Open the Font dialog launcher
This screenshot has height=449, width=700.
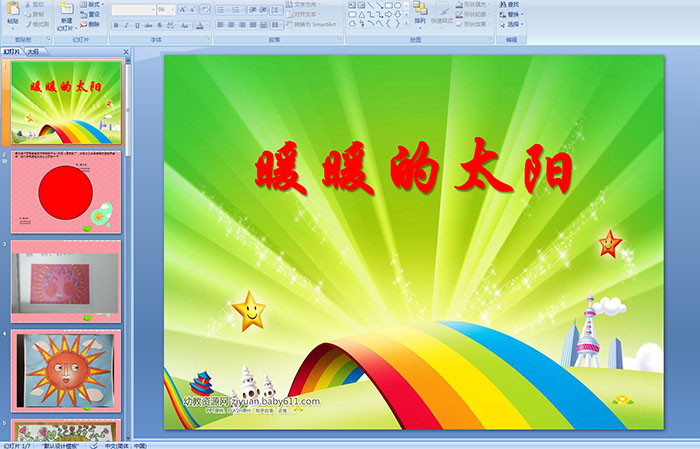click(x=208, y=39)
